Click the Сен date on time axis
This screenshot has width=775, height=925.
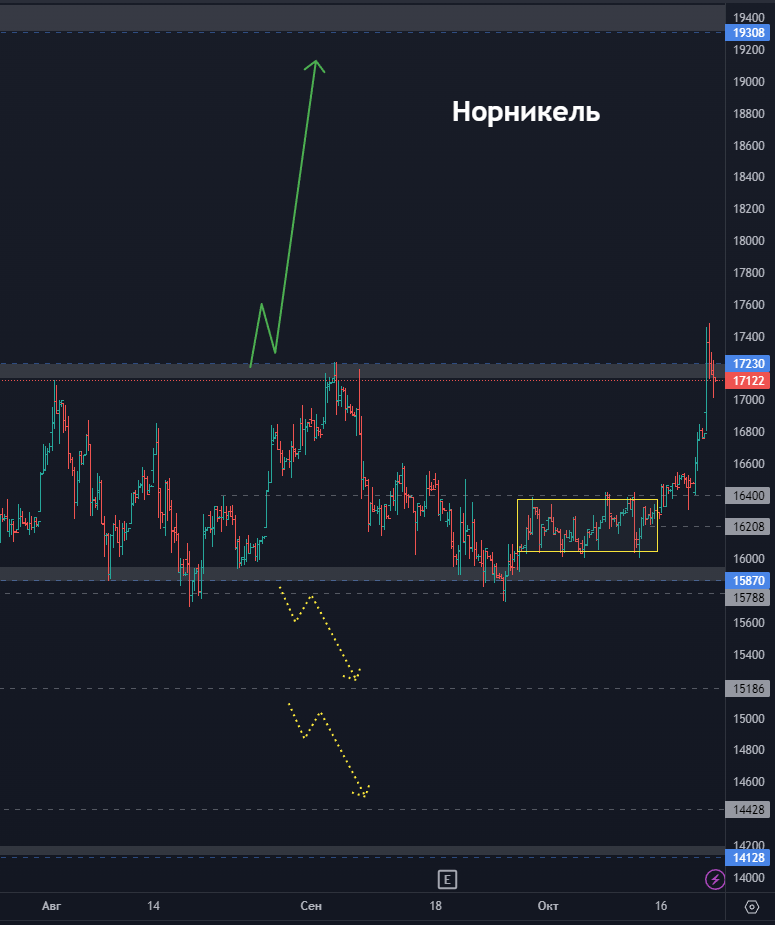click(311, 906)
